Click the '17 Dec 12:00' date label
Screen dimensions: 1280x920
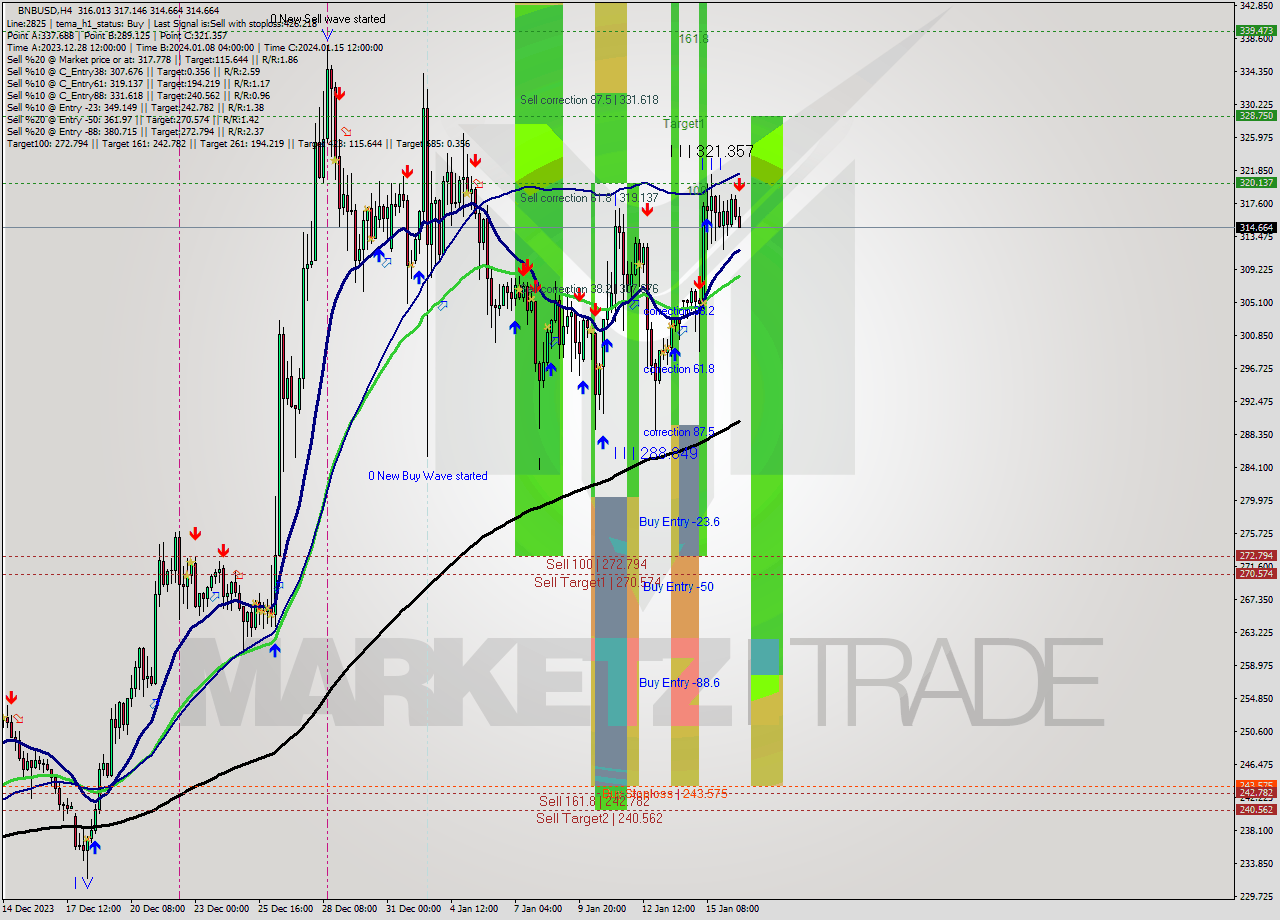[94, 909]
